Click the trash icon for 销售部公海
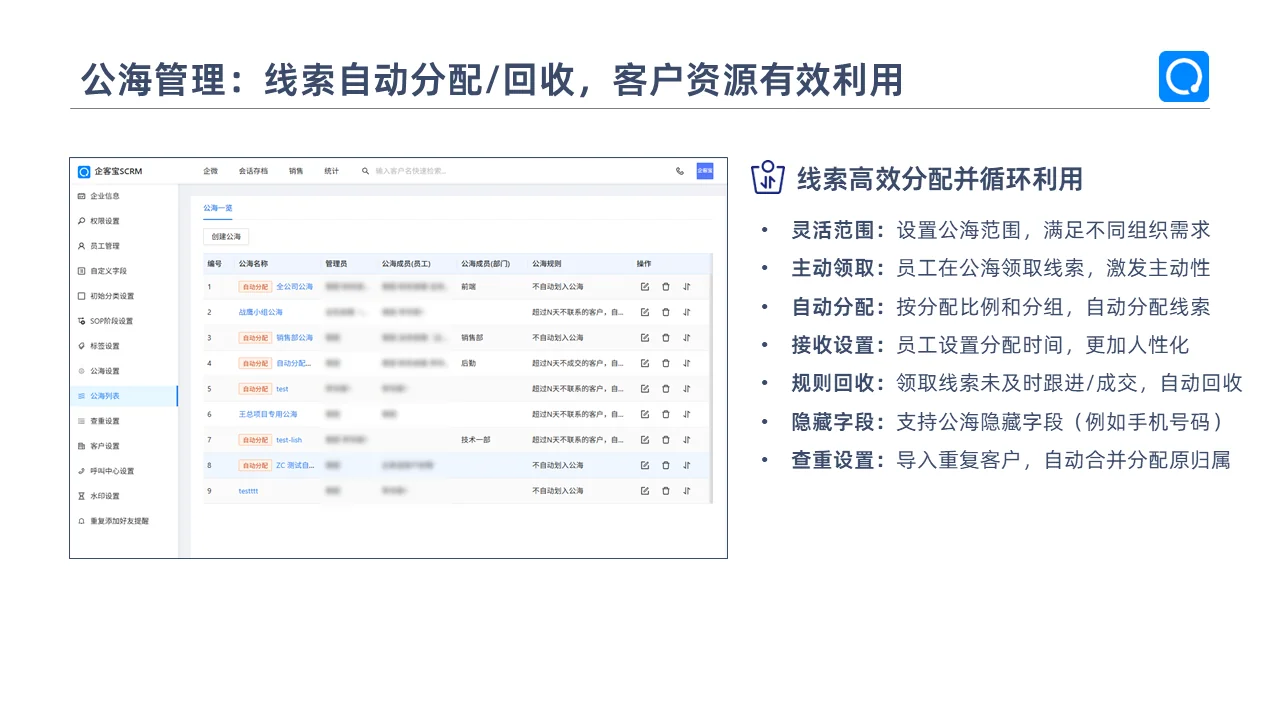1280x720 pixels. 666,338
